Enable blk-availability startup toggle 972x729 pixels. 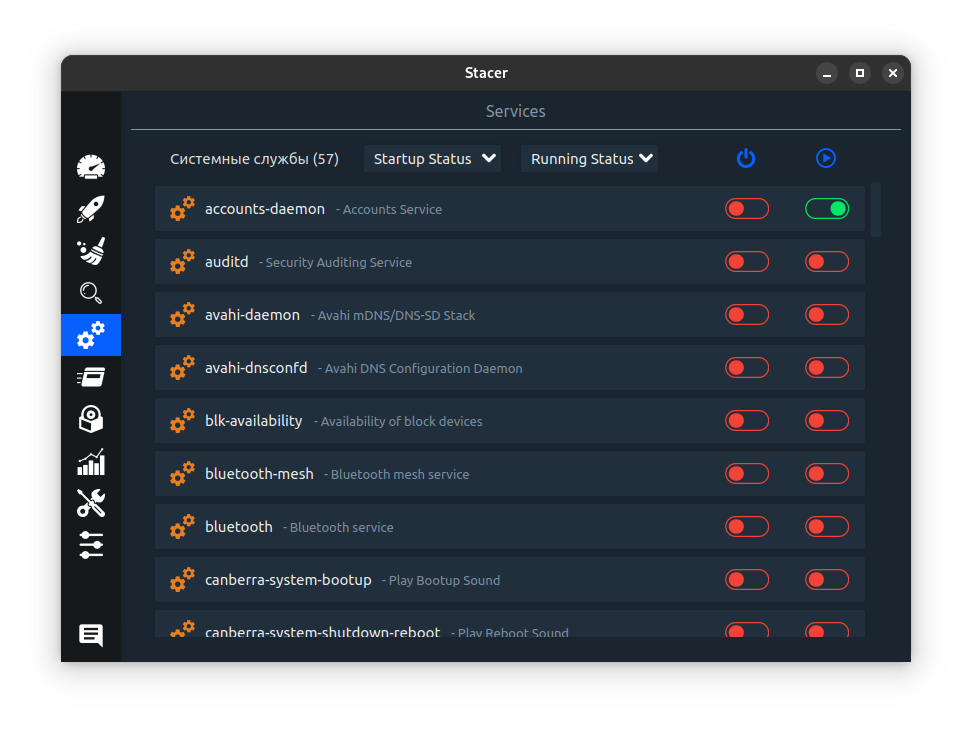tap(747, 421)
